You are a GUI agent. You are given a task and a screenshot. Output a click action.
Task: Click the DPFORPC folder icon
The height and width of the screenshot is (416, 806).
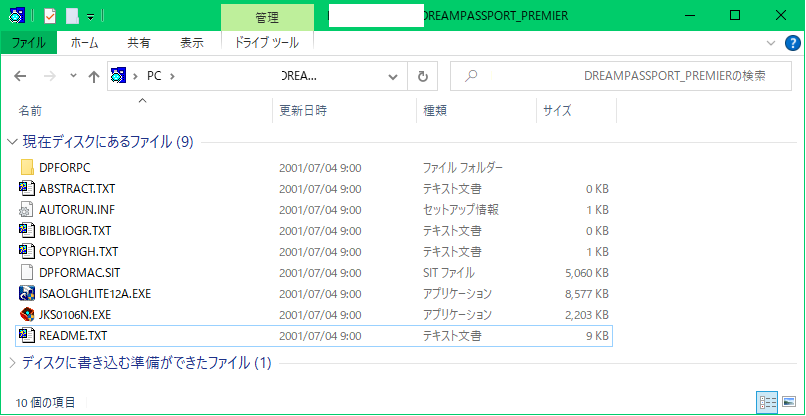pos(27,168)
